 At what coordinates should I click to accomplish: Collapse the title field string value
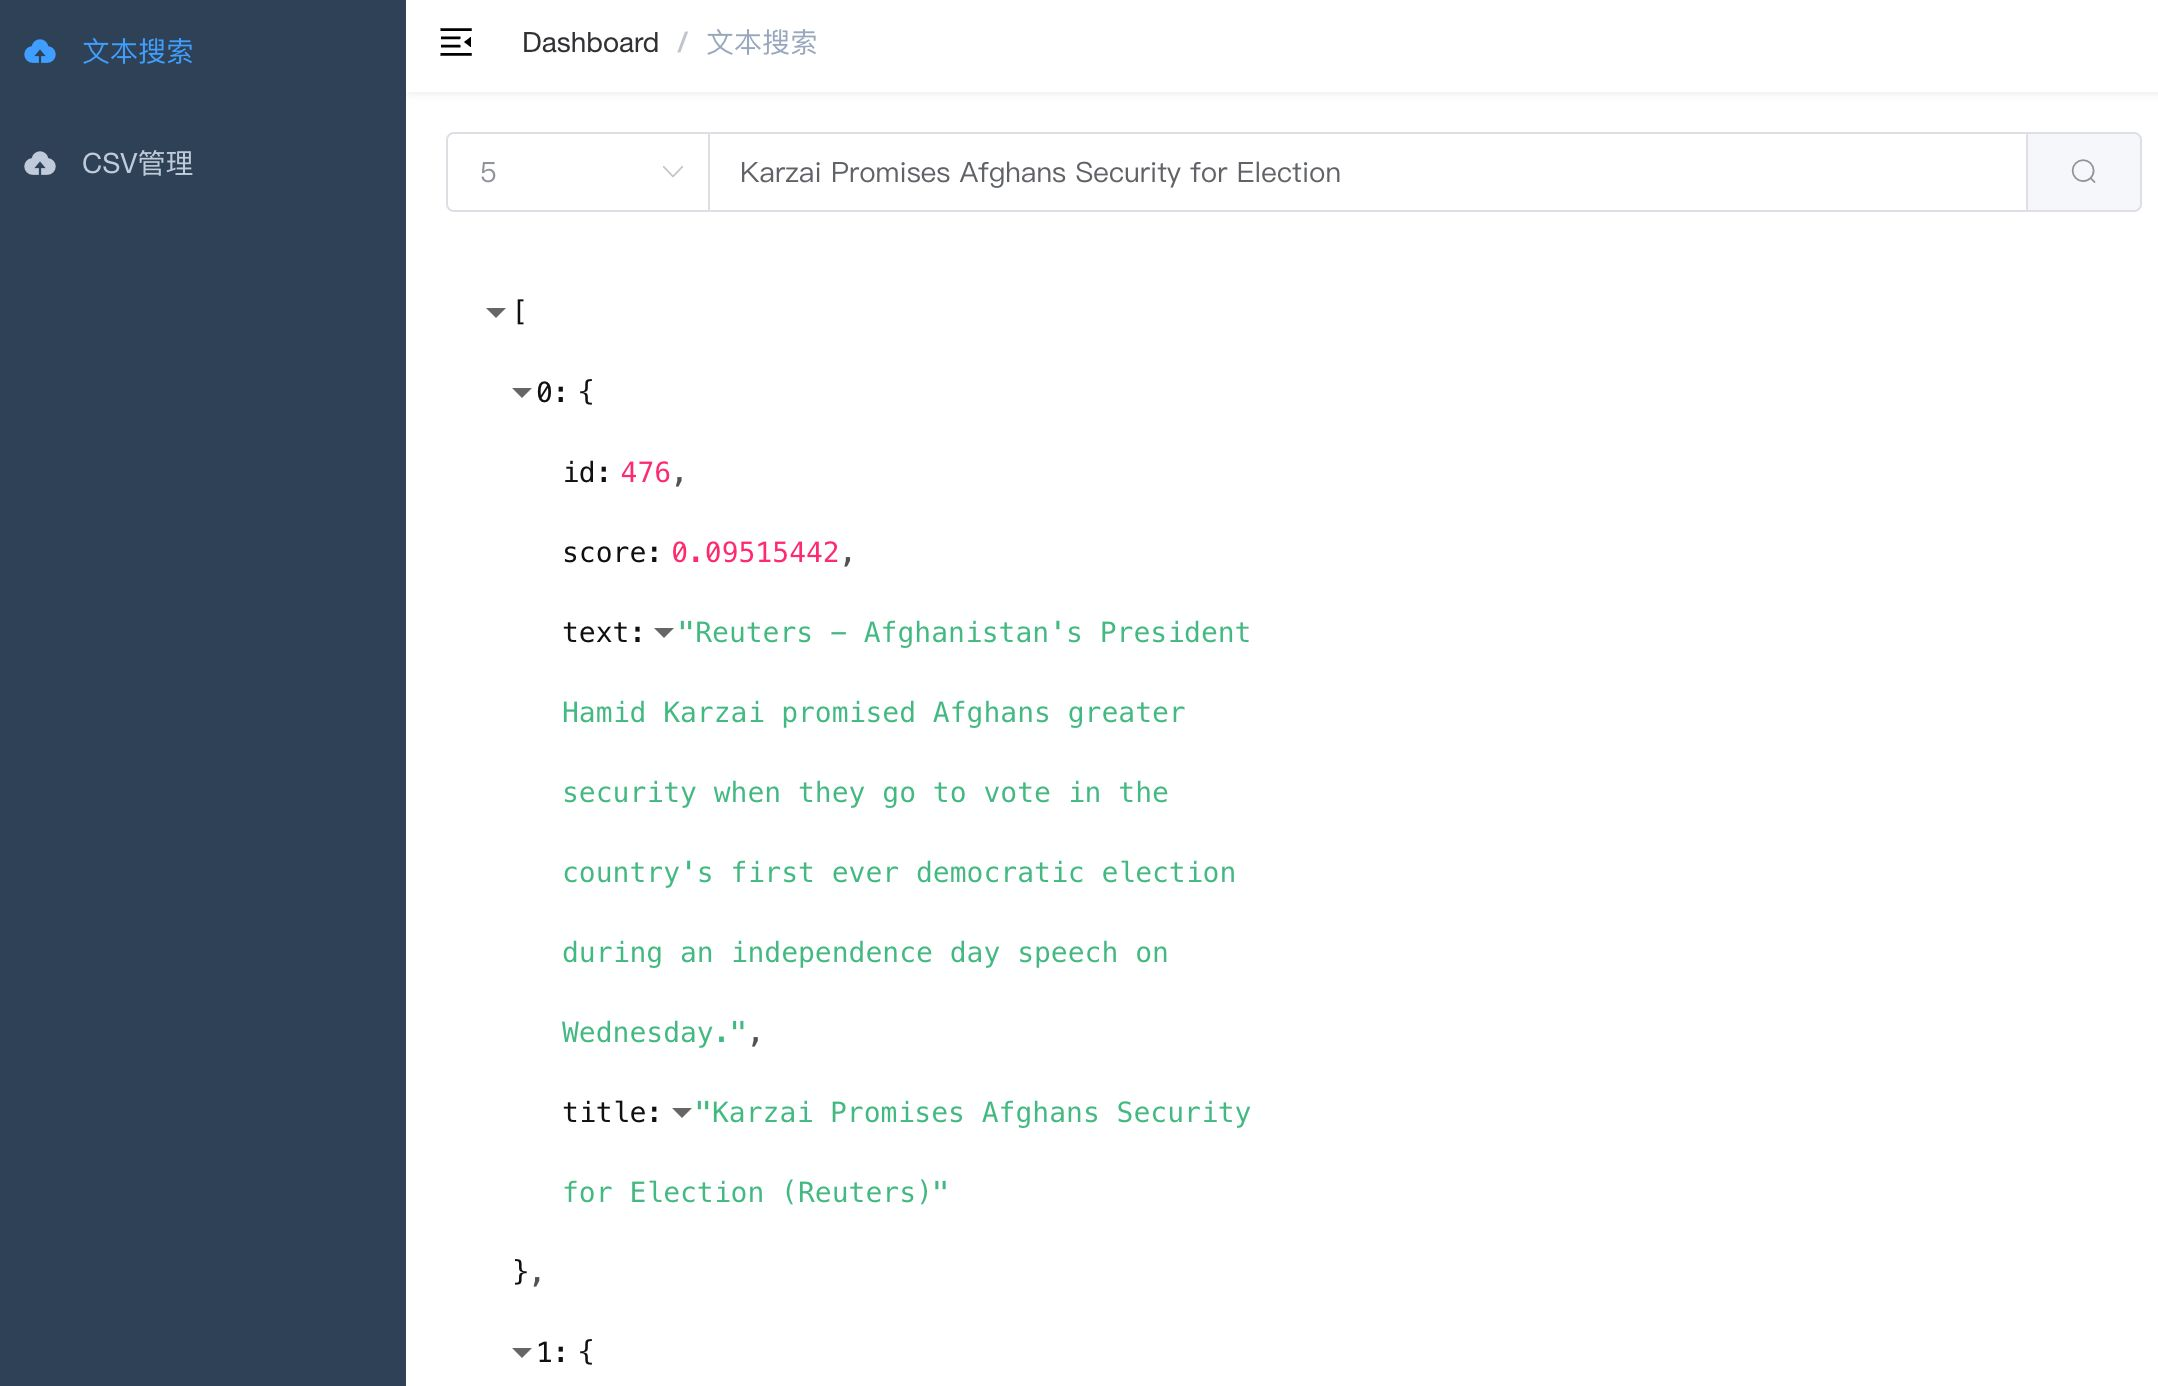(x=682, y=1113)
